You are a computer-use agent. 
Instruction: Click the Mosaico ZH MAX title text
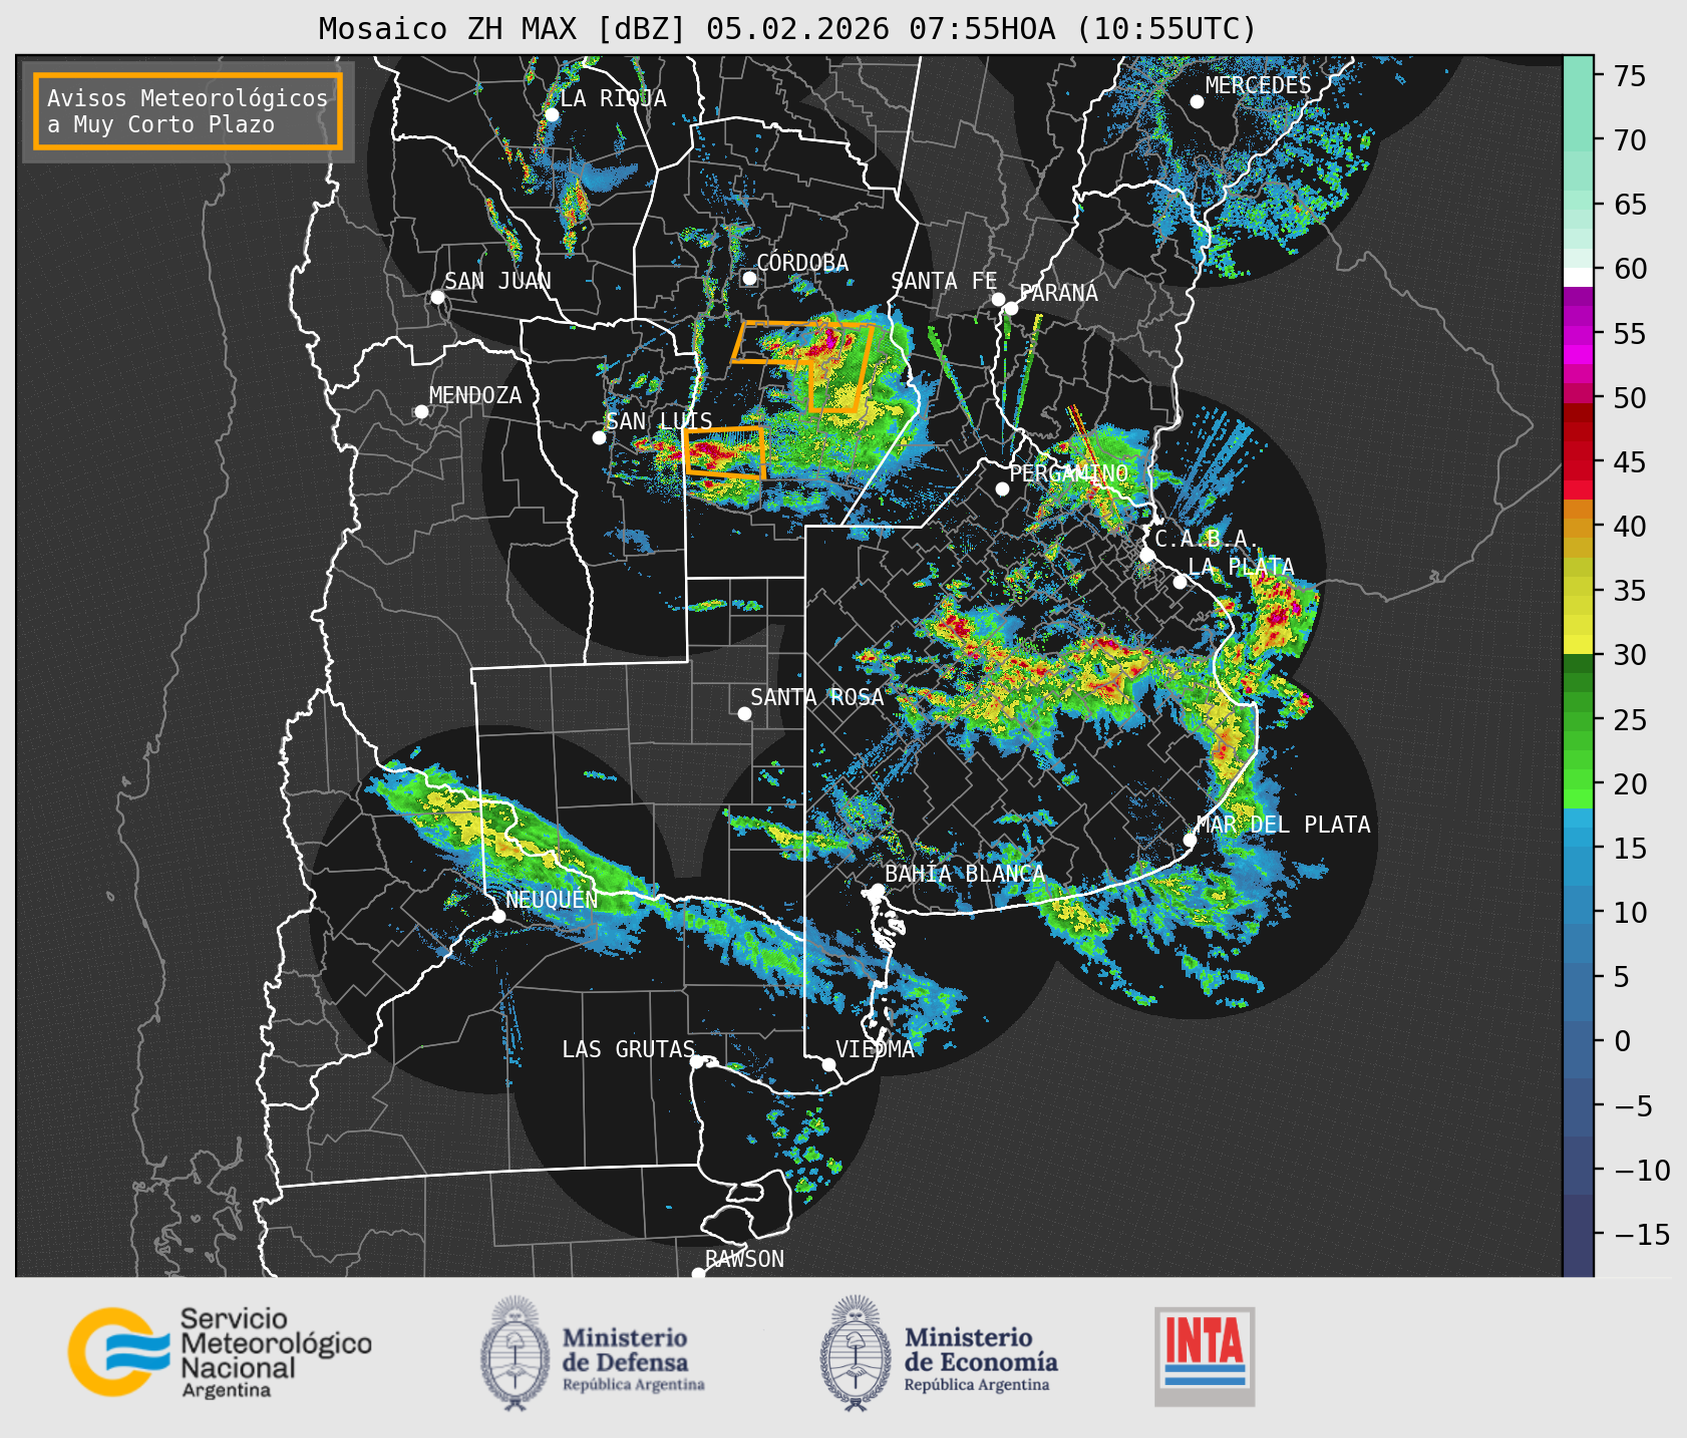[786, 29]
